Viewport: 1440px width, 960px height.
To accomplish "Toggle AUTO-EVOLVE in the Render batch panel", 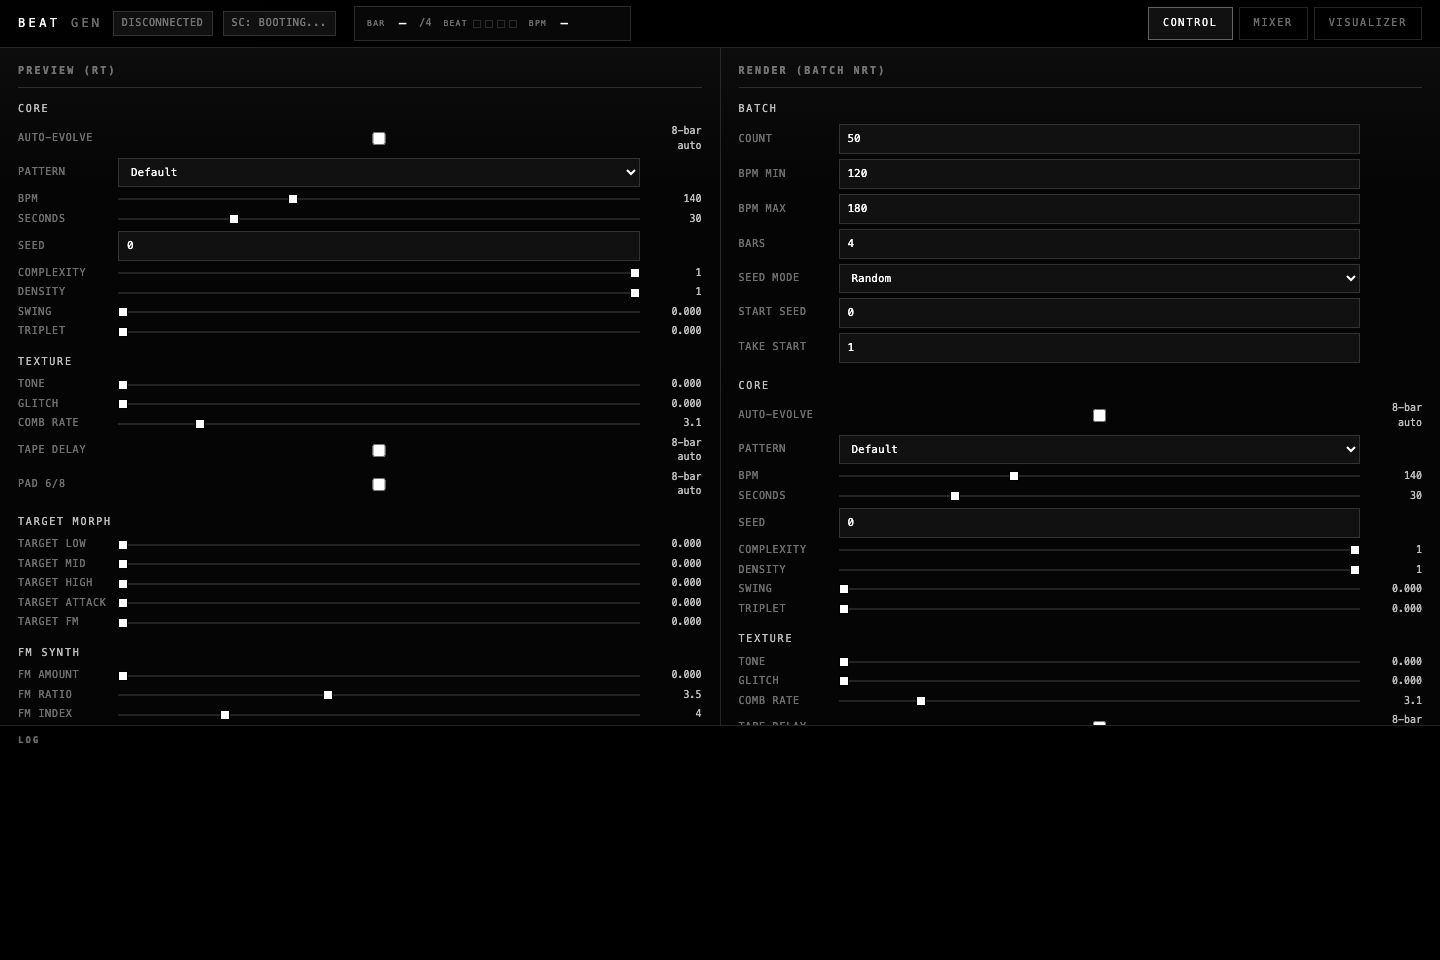I will coord(1099,415).
